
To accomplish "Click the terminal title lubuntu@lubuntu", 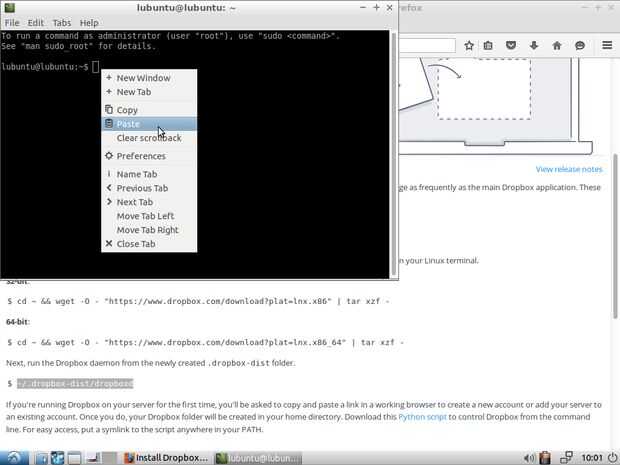I will click(186, 8).
